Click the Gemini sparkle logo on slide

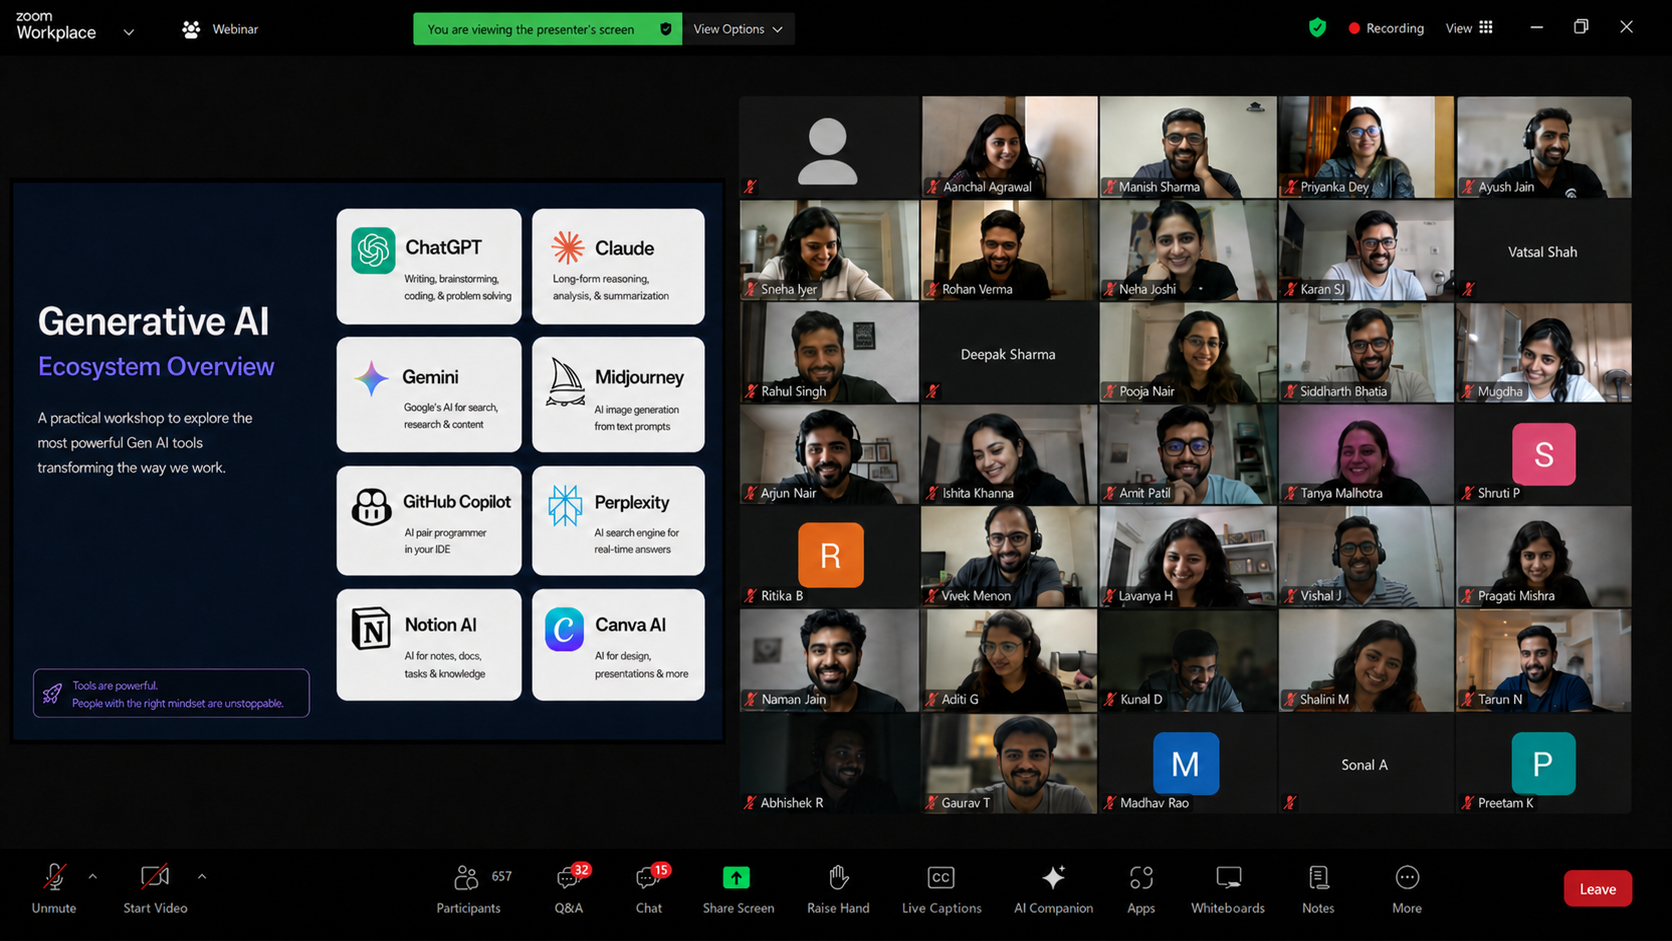click(371, 378)
